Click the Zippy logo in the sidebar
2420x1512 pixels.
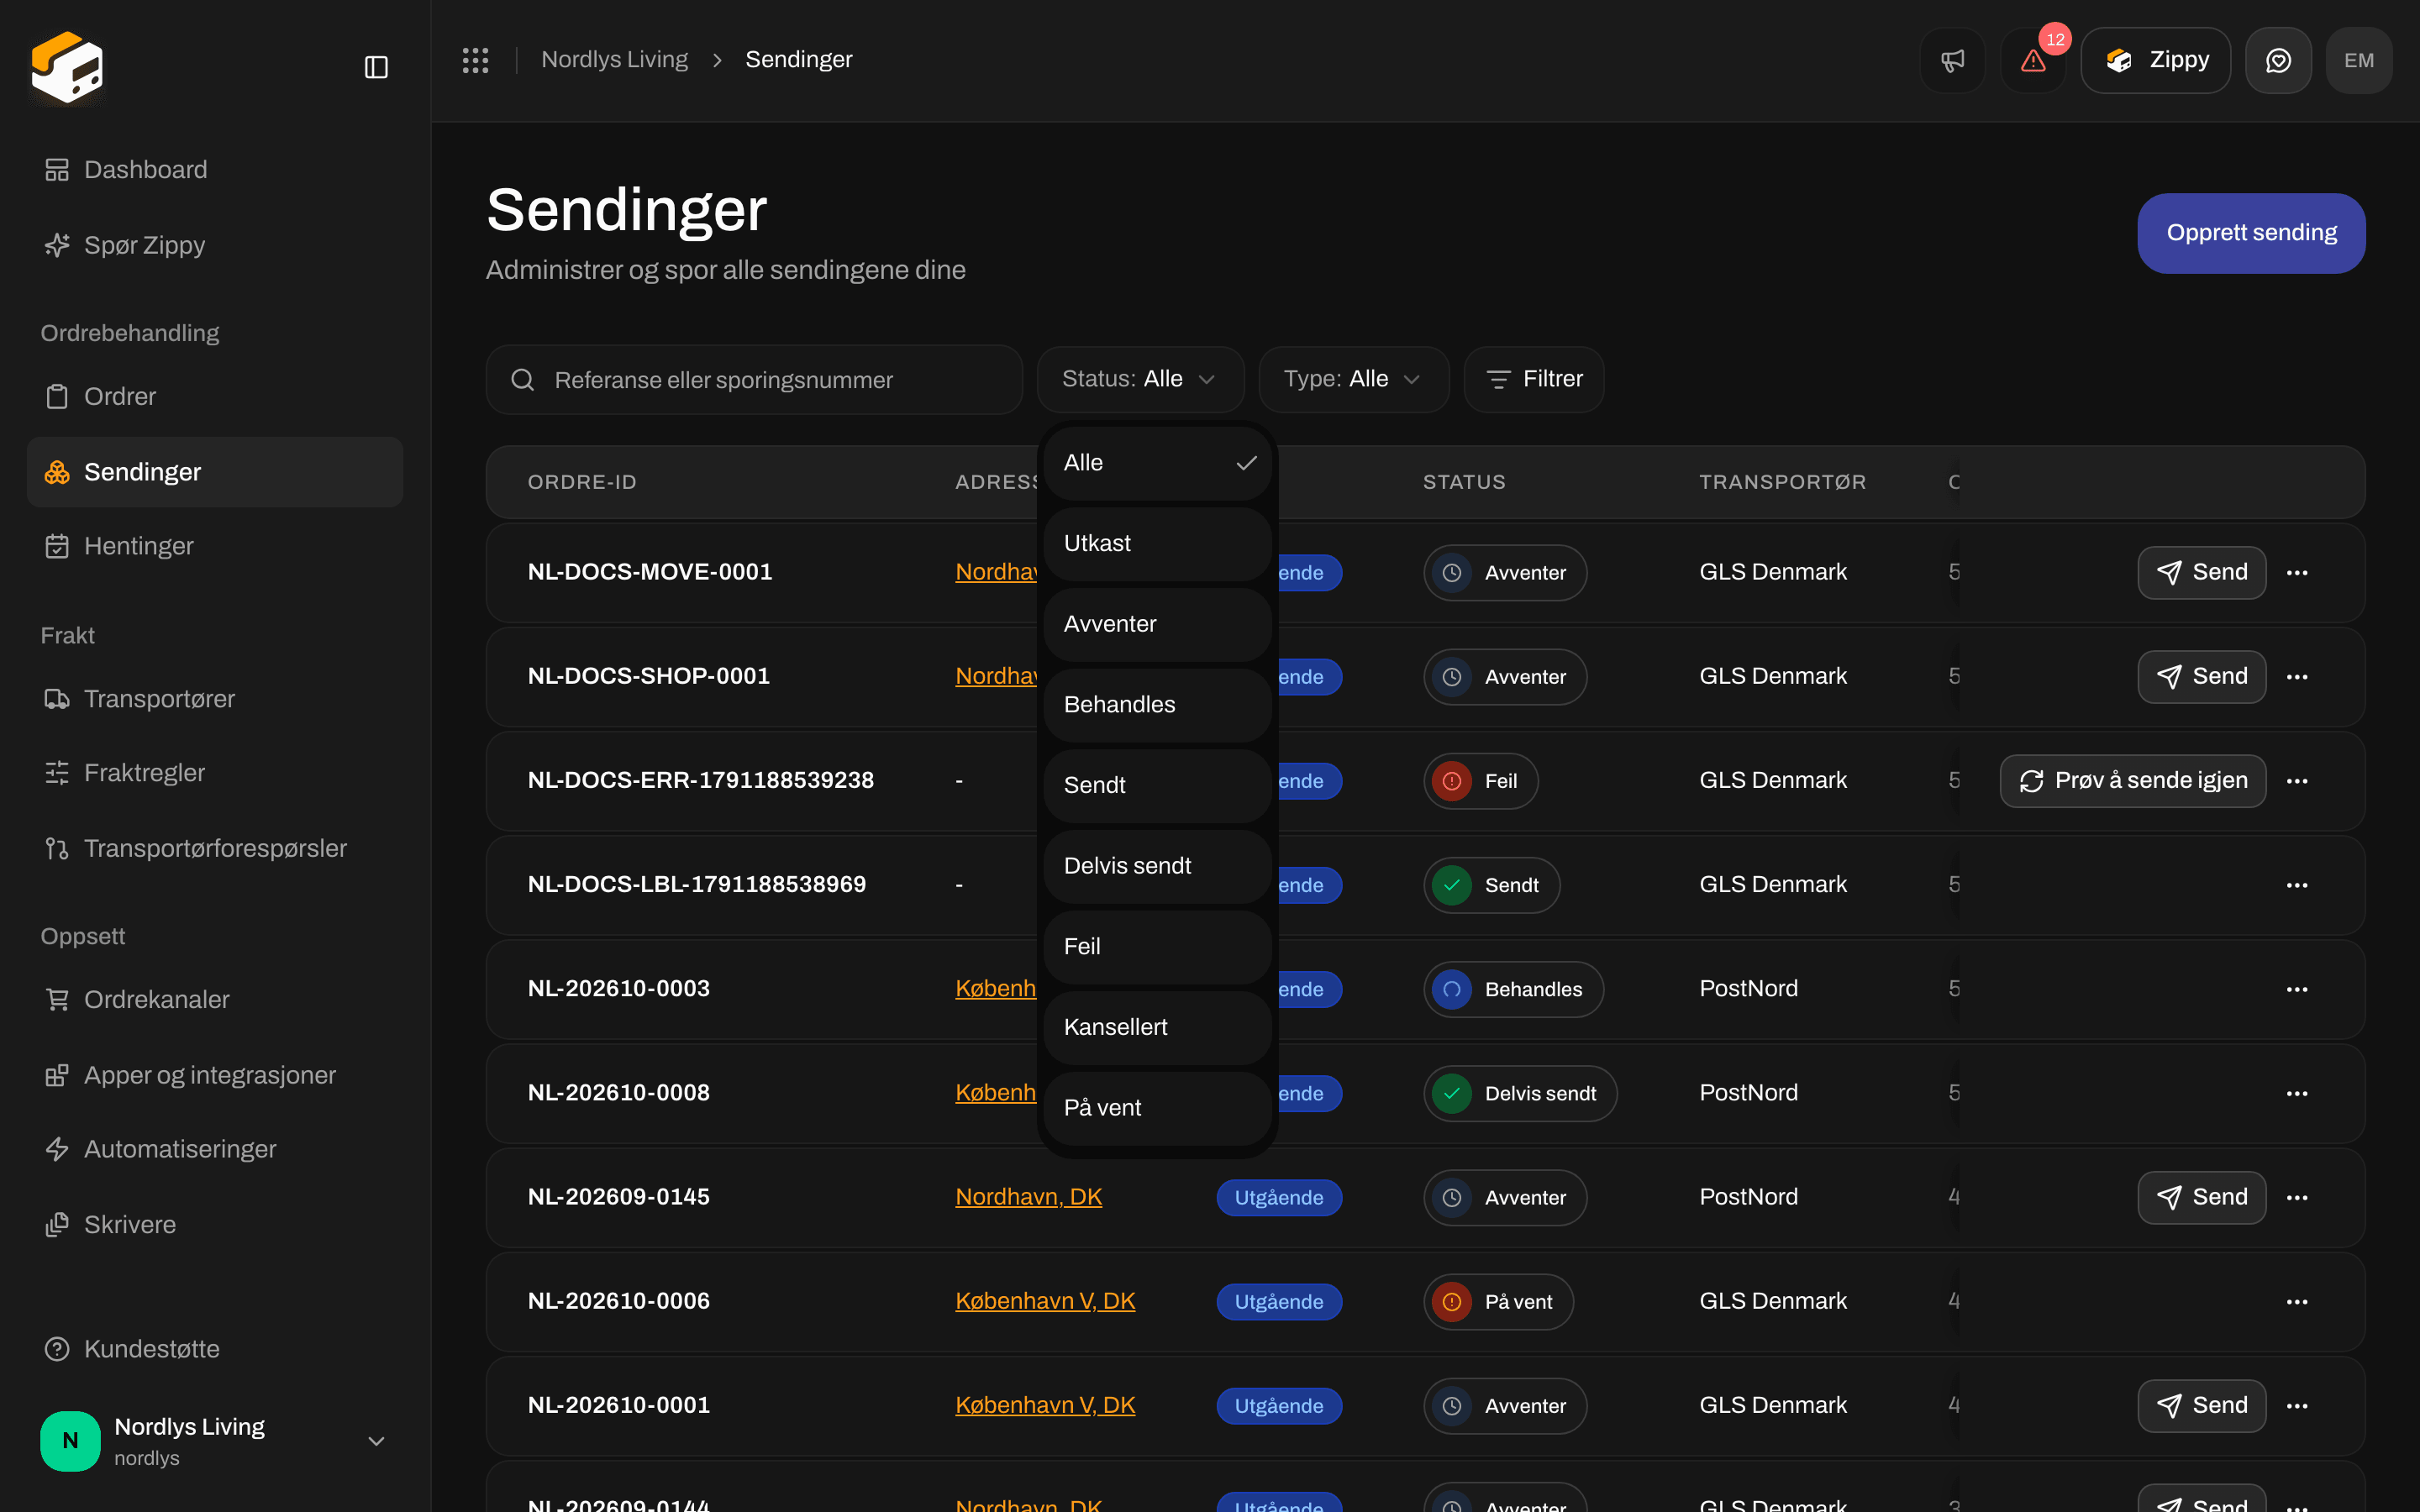point(67,67)
